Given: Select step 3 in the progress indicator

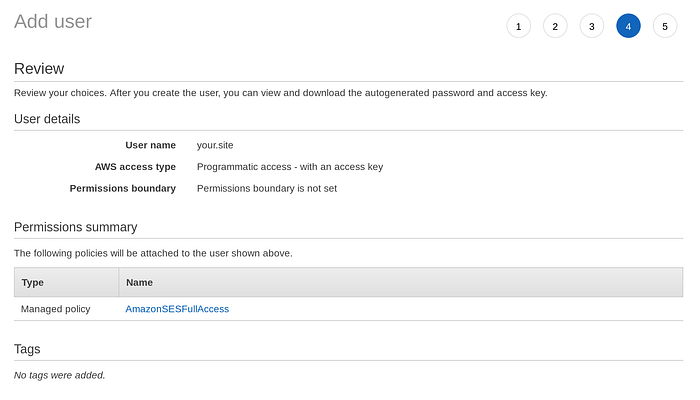Looking at the screenshot, I should 591,26.
